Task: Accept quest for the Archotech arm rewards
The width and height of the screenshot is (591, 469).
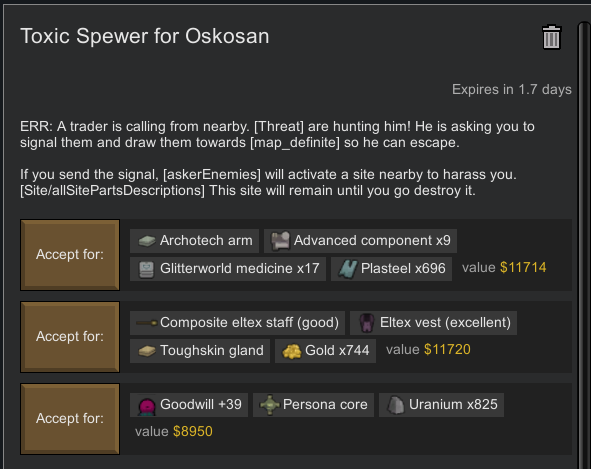Action: (70, 255)
